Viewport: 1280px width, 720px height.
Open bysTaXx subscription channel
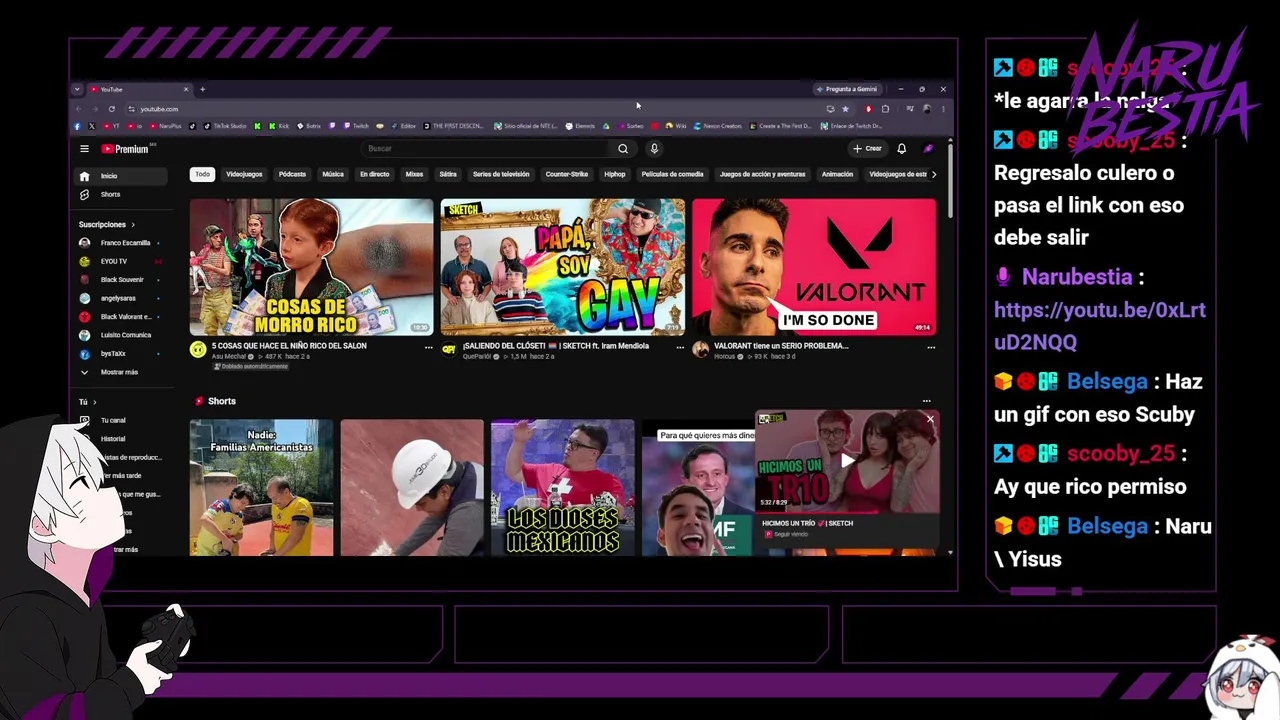[122, 354]
